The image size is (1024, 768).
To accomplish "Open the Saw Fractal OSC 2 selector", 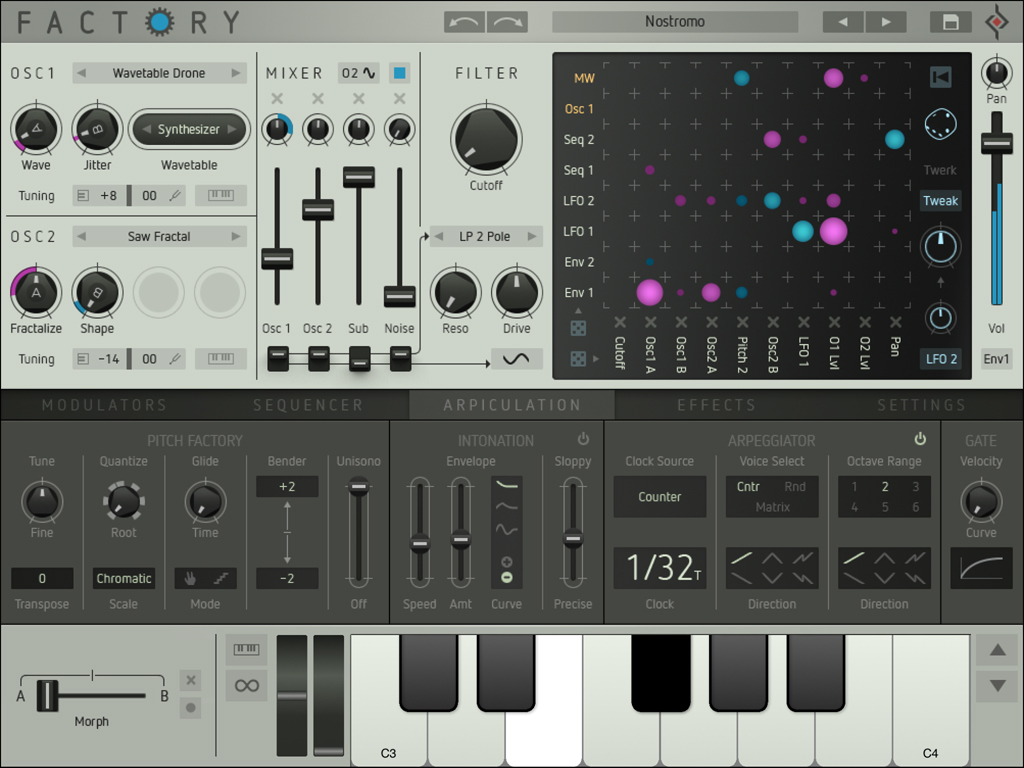I will (x=159, y=236).
